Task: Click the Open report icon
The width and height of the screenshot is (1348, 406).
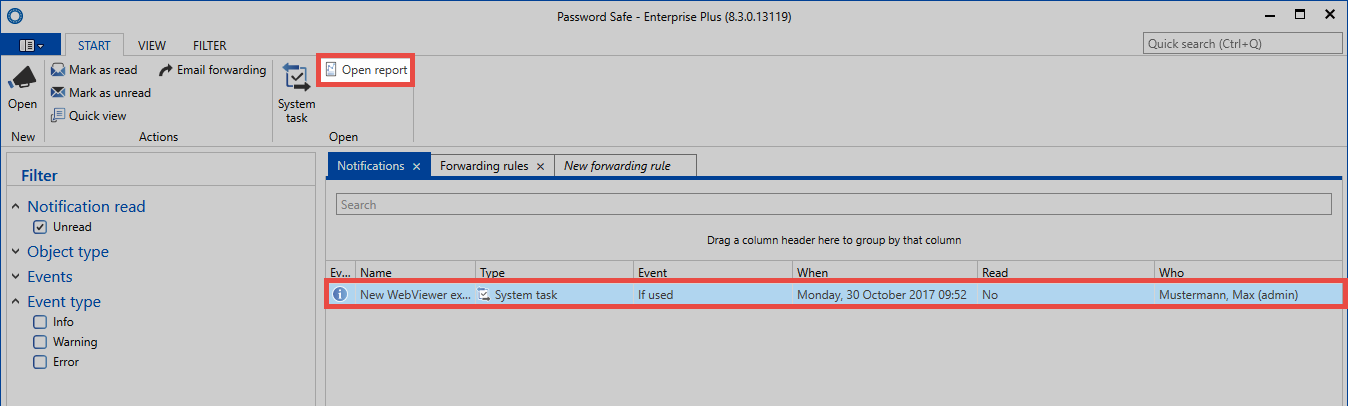Action: click(x=331, y=70)
